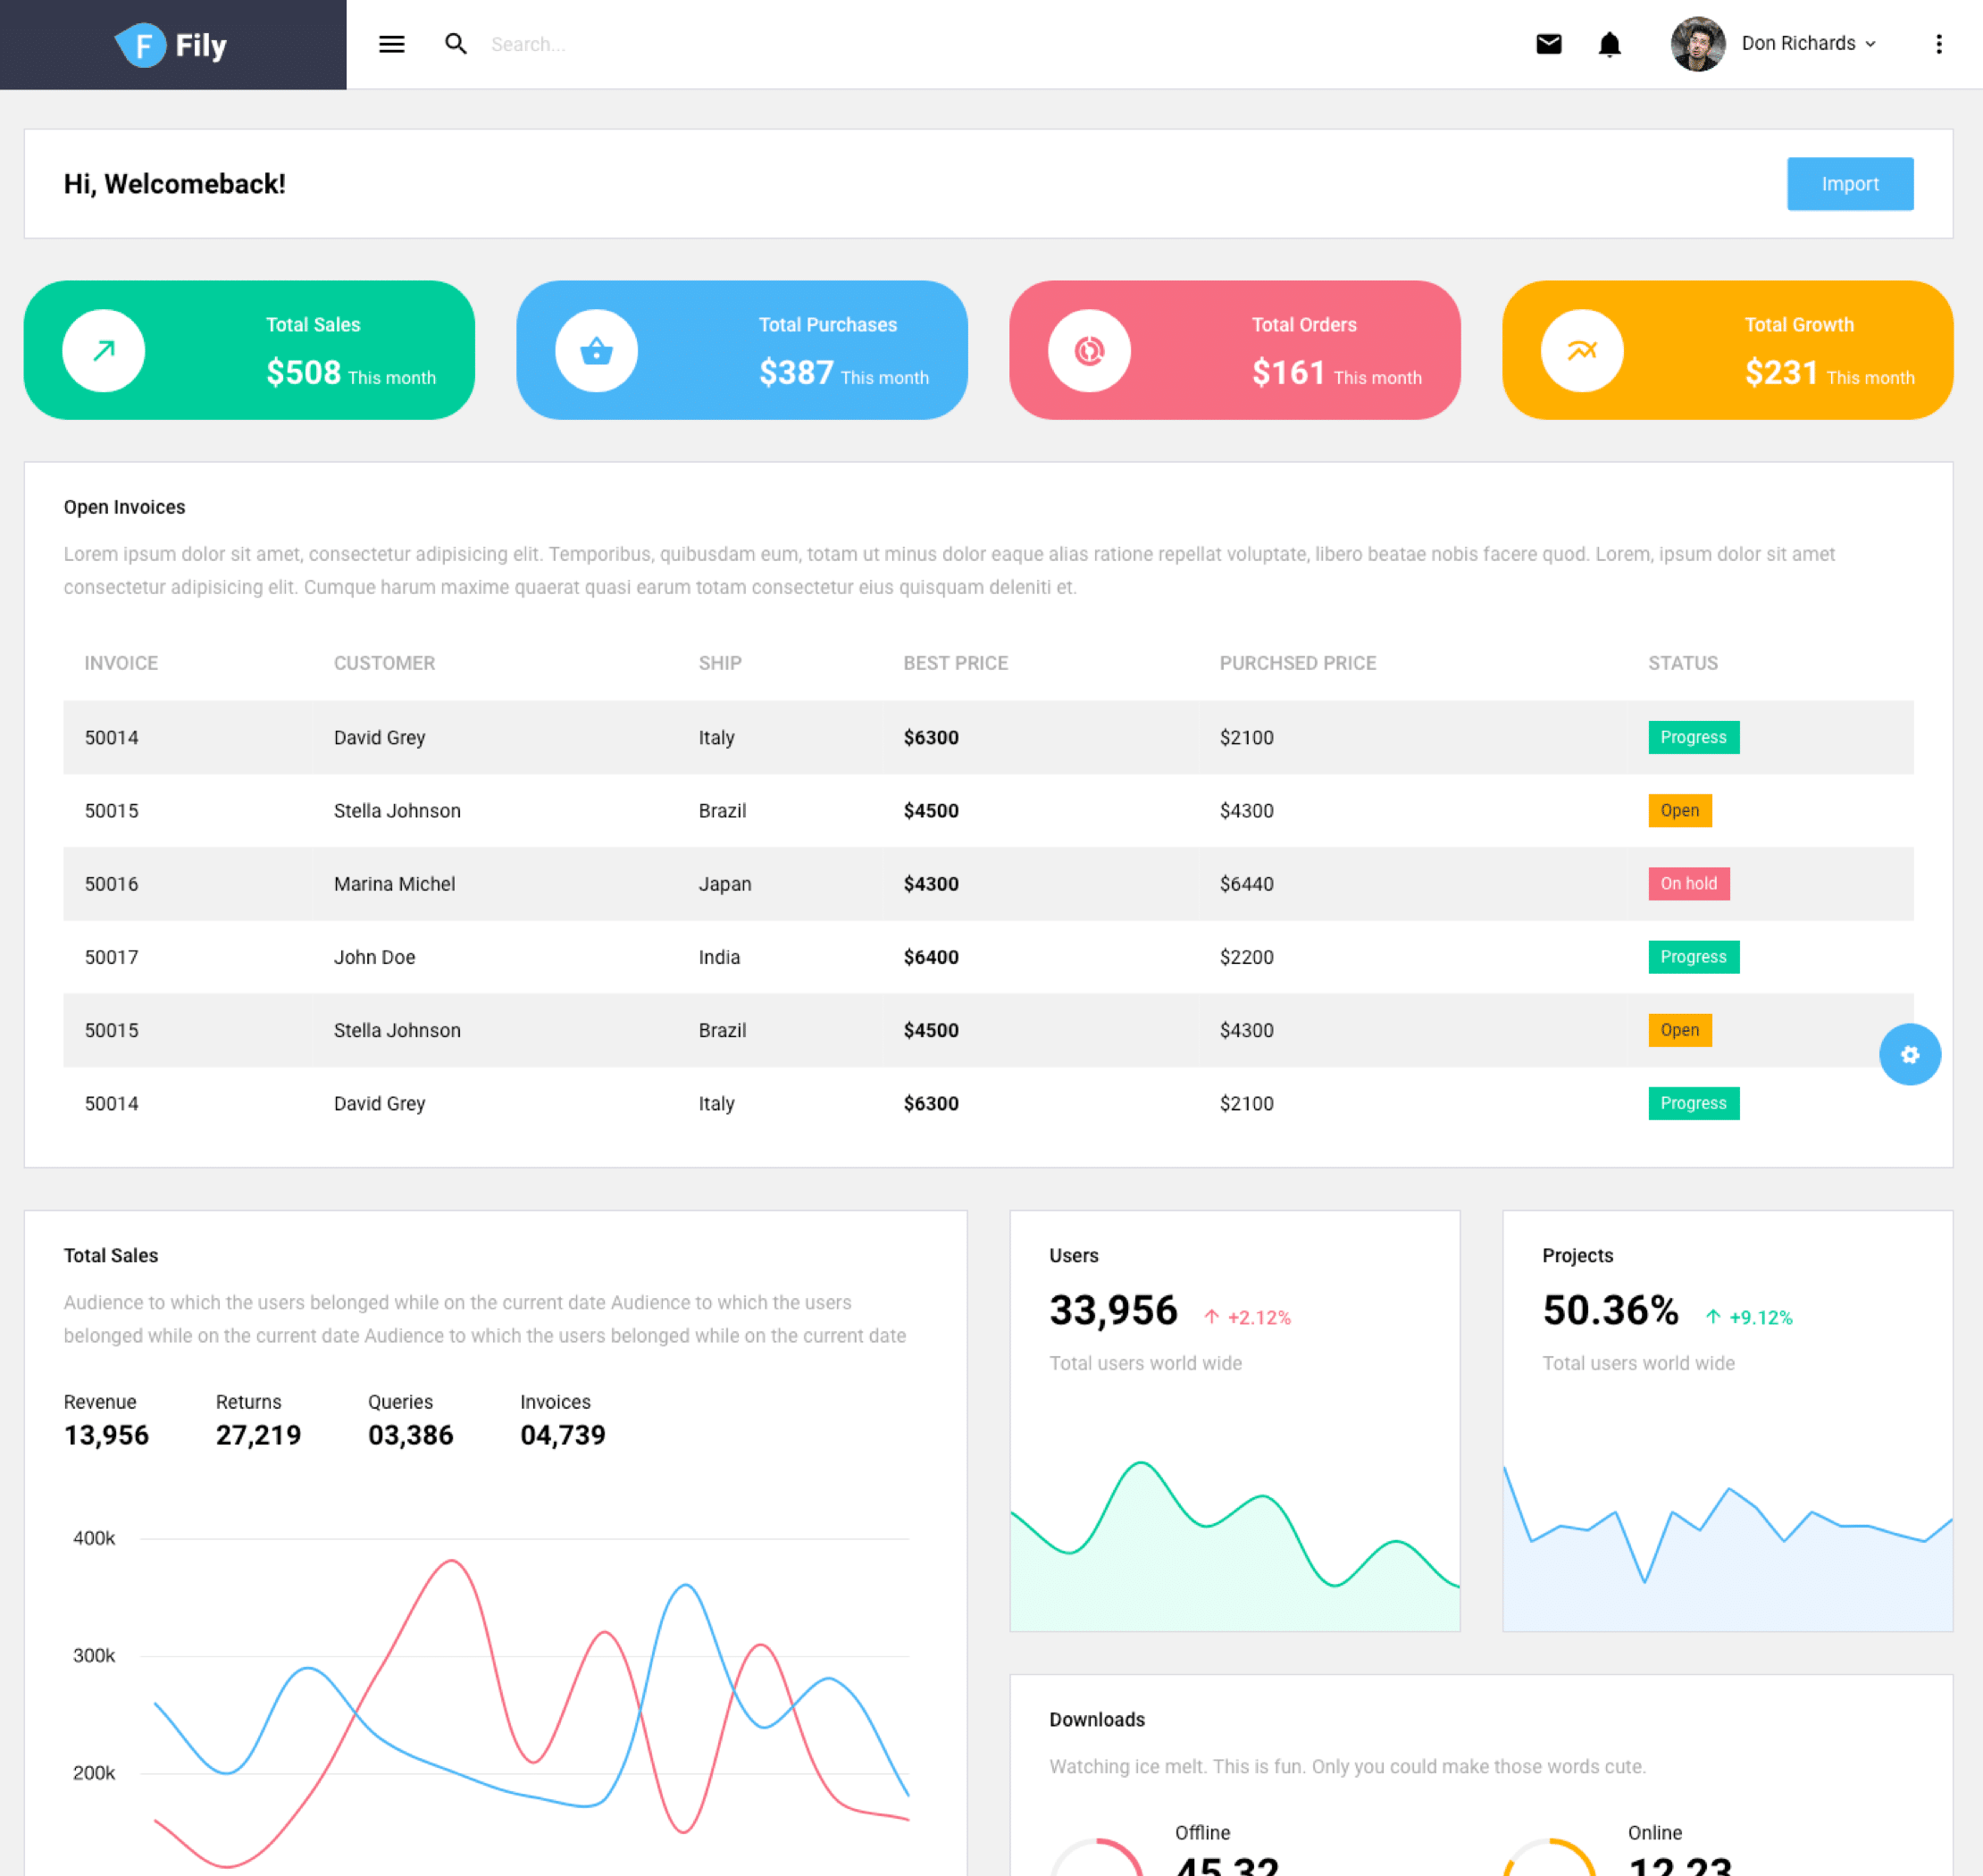The height and width of the screenshot is (1876, 1983).
Task: Open the mail inbox icon
Action: point(1548,44)
